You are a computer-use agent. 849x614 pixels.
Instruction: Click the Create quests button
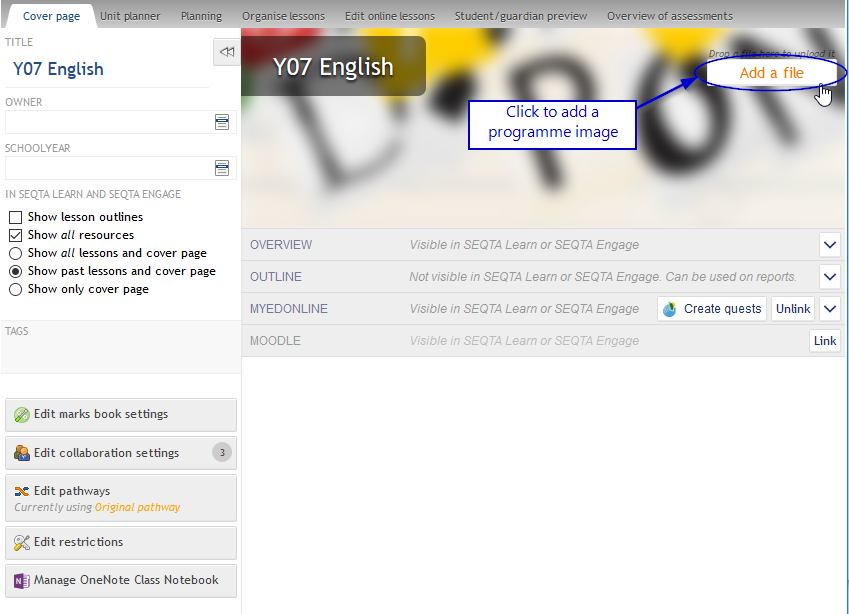pos(712,309)
